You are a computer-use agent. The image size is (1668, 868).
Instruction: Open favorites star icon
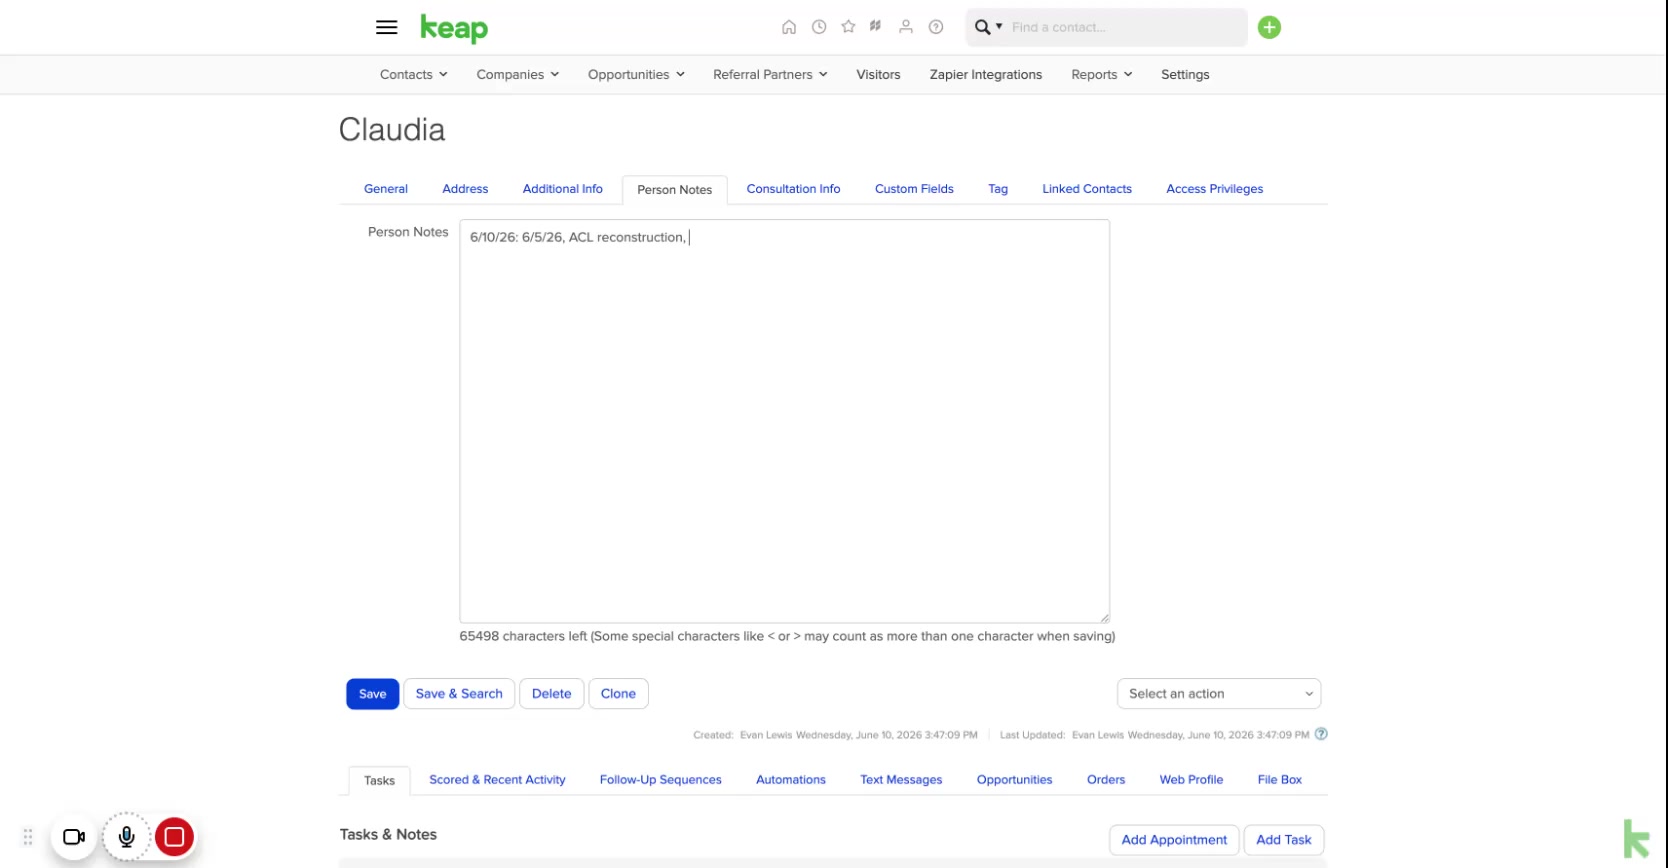tap(848, 27)
